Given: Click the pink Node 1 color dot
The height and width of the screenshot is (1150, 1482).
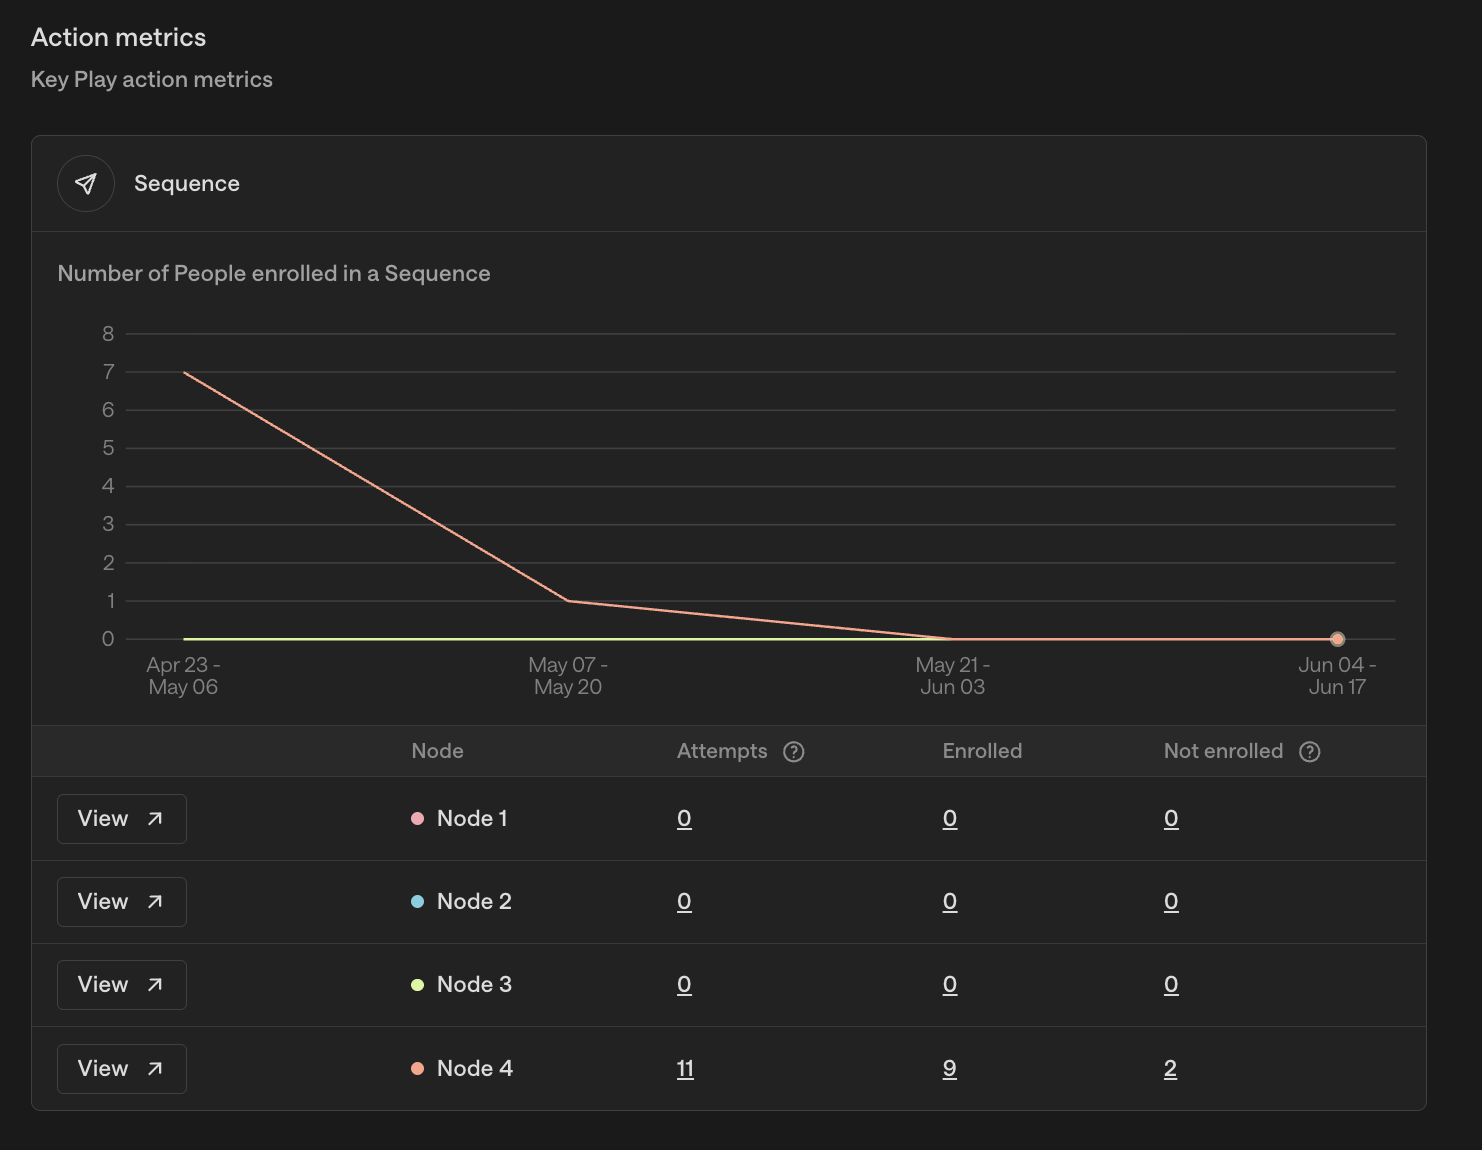Looking at the screenshot, I should pyautogui.click(x=418, y=819).
